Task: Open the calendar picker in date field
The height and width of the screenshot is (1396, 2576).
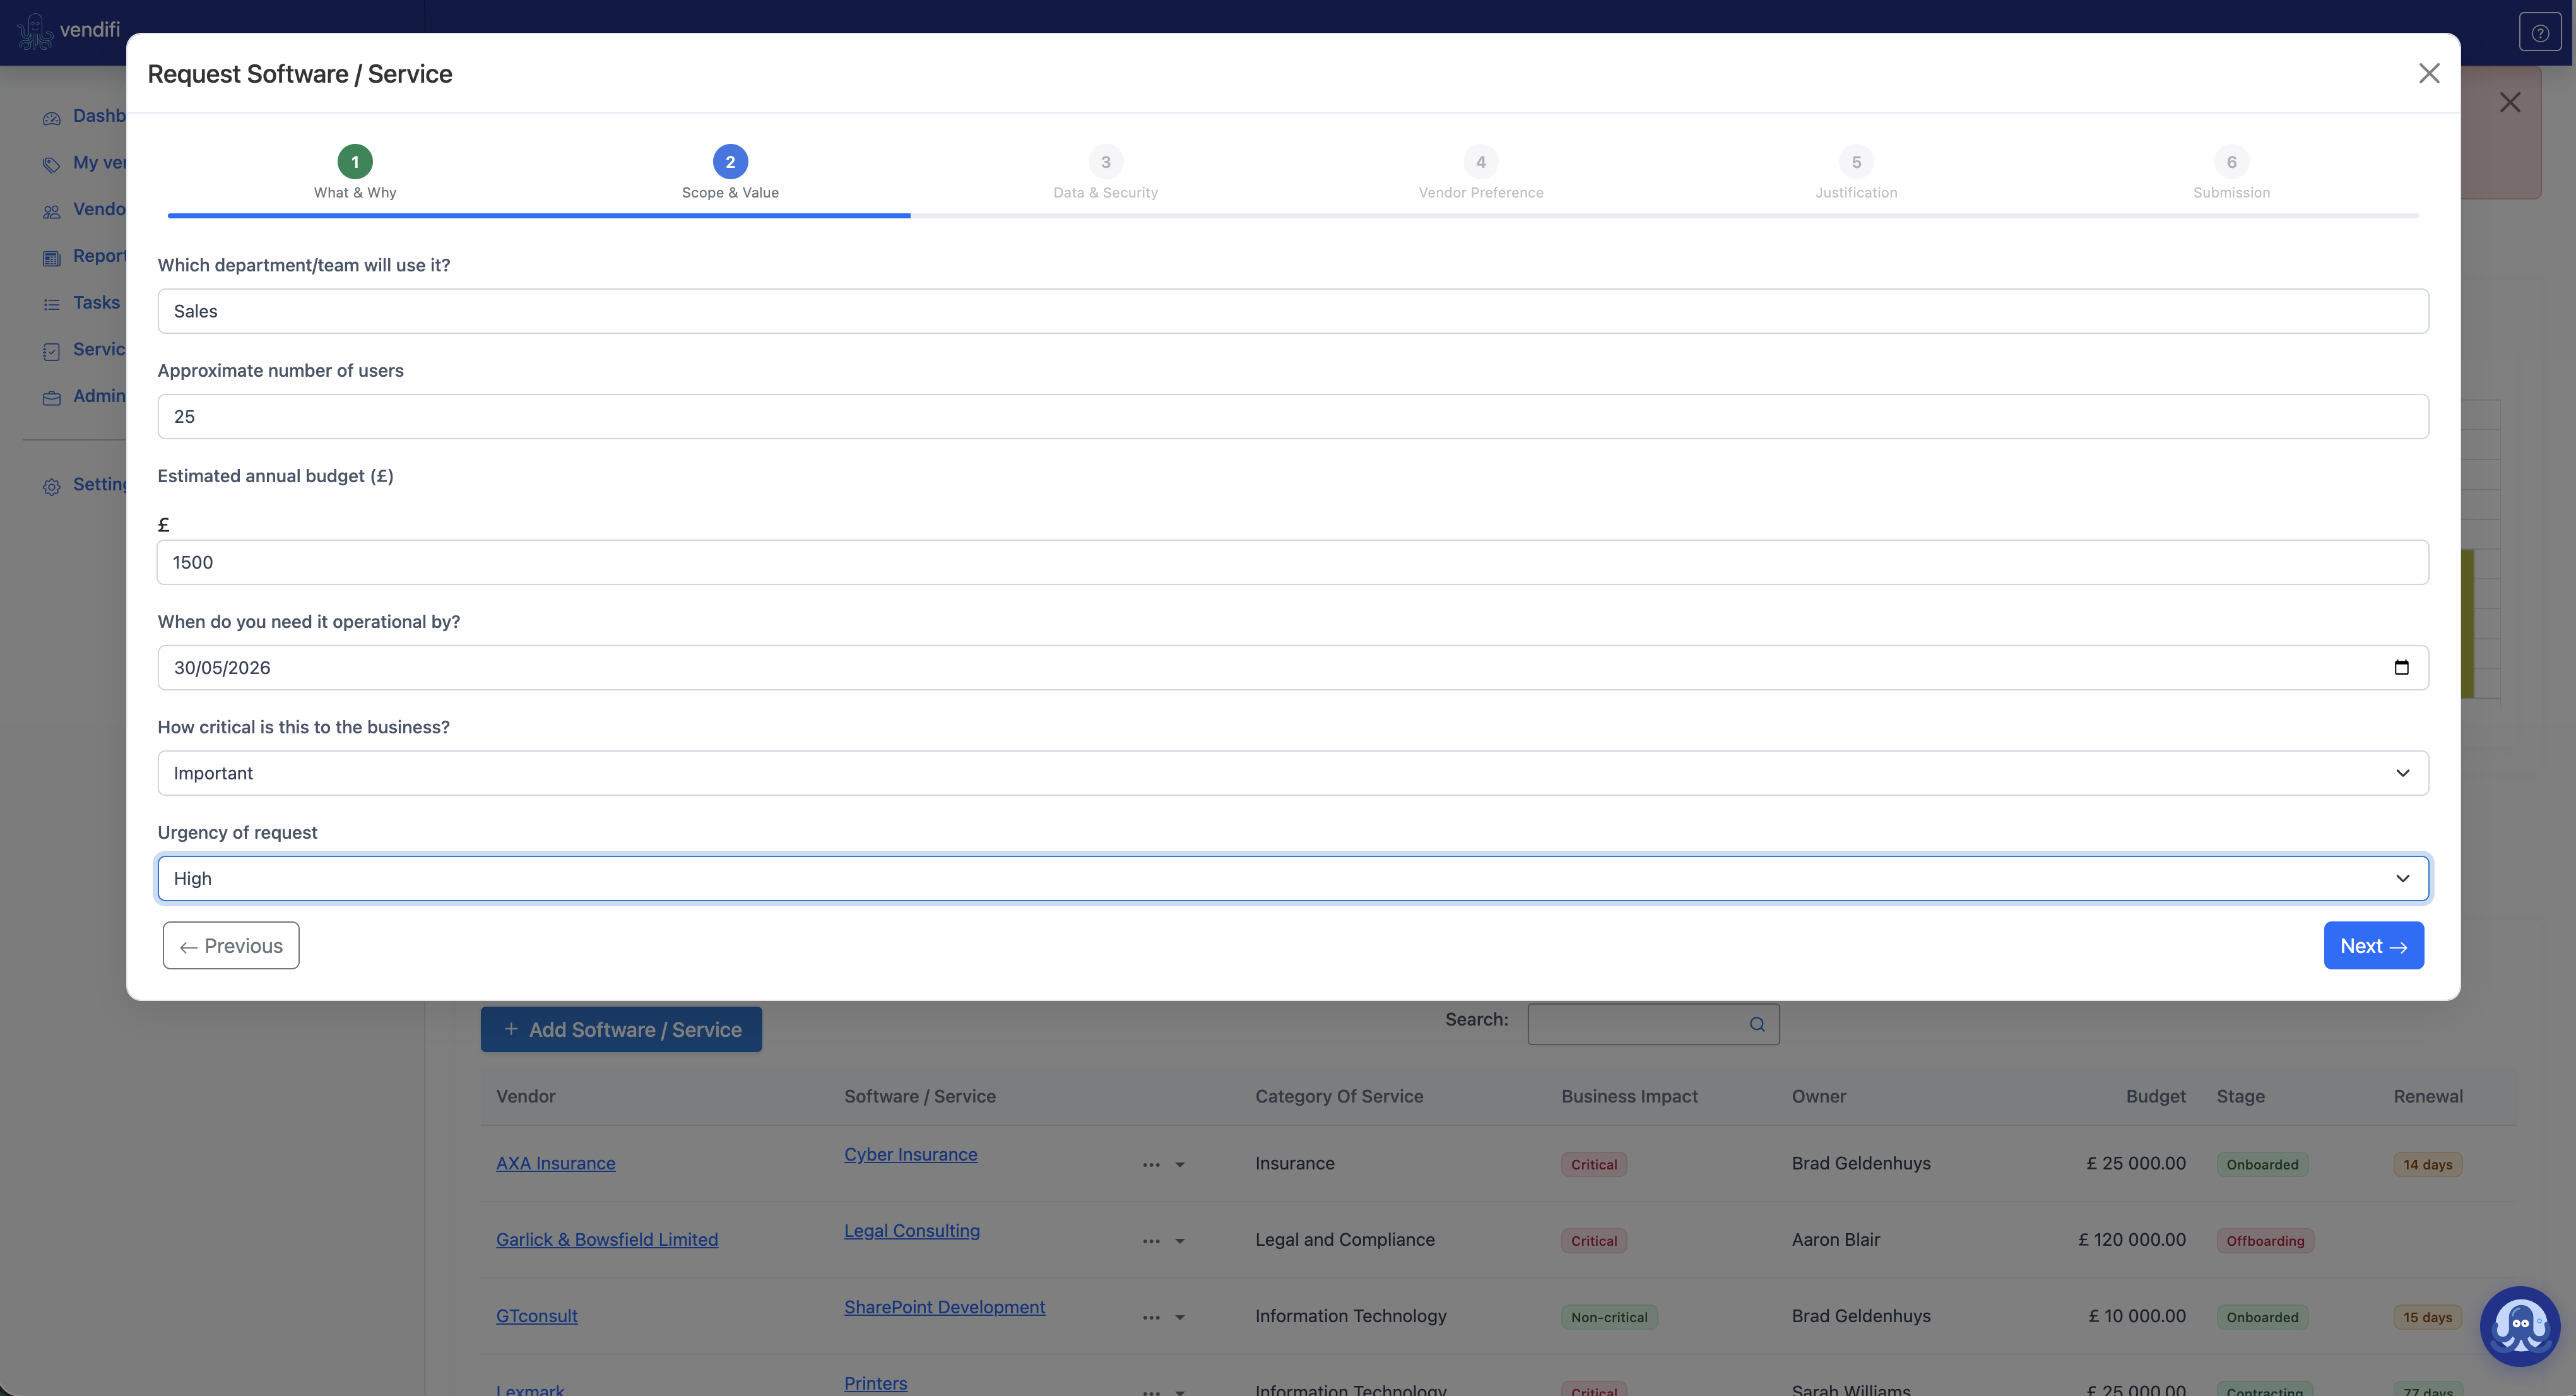Action: 2401,668
